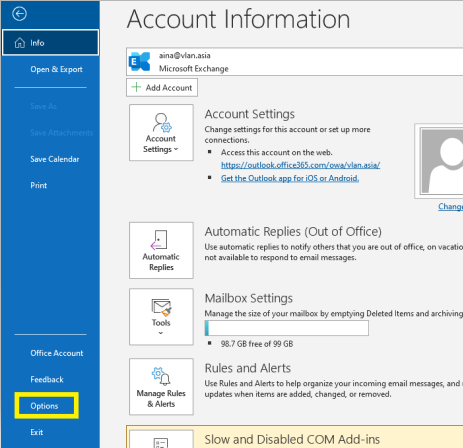Screen dimensions: 463x448
Task: Open the outlook.office365.com web access link
Action: [x=300, y=165]
